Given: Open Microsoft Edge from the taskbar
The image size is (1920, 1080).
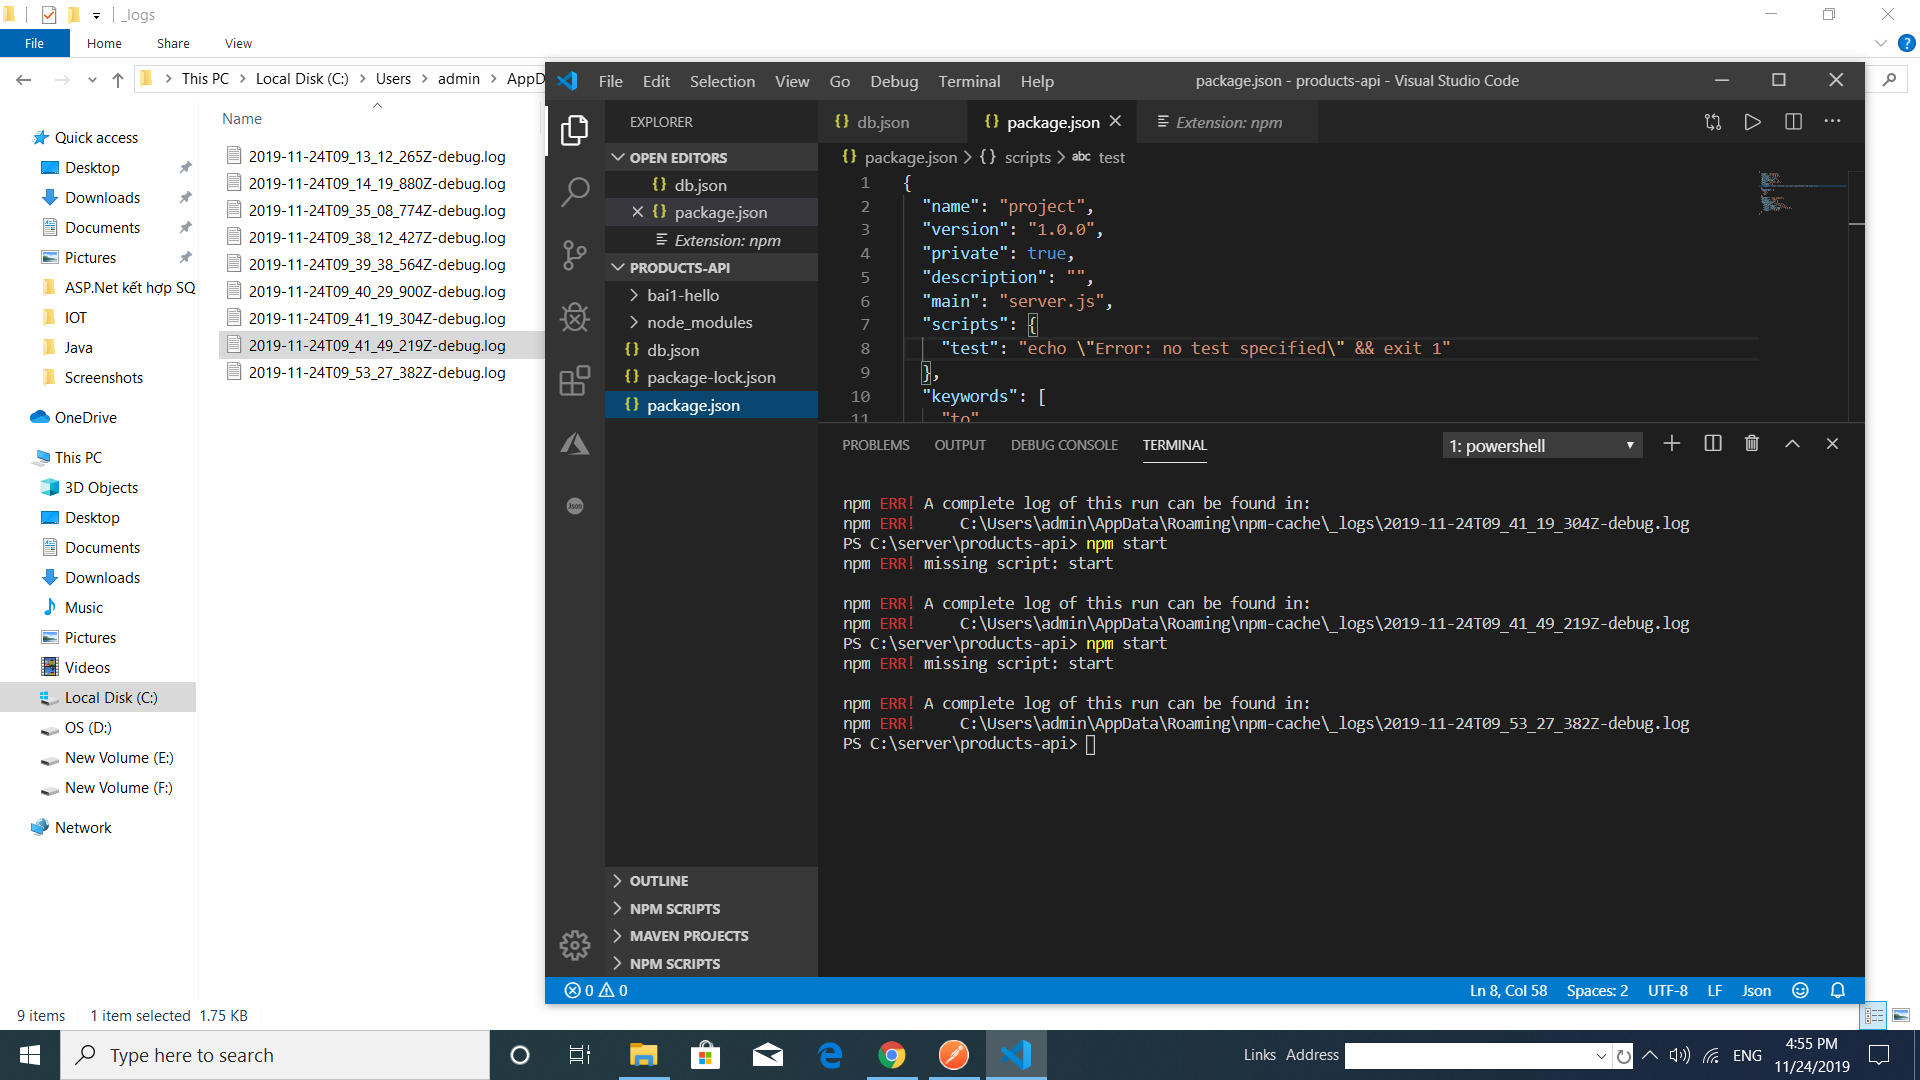Looking at the screenshot, I should [829, 1055].
